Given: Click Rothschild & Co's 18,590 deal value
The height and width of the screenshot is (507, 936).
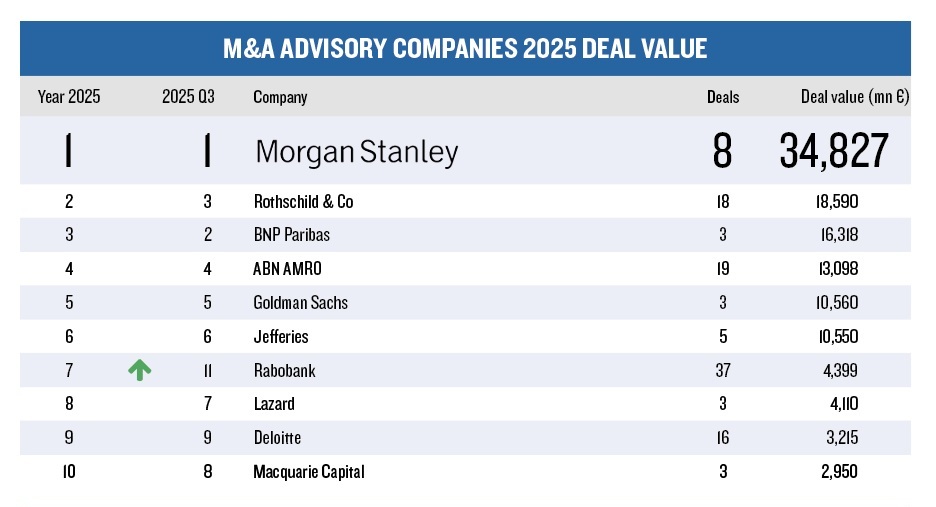Looking at the screenshot, I should (836, 202).
